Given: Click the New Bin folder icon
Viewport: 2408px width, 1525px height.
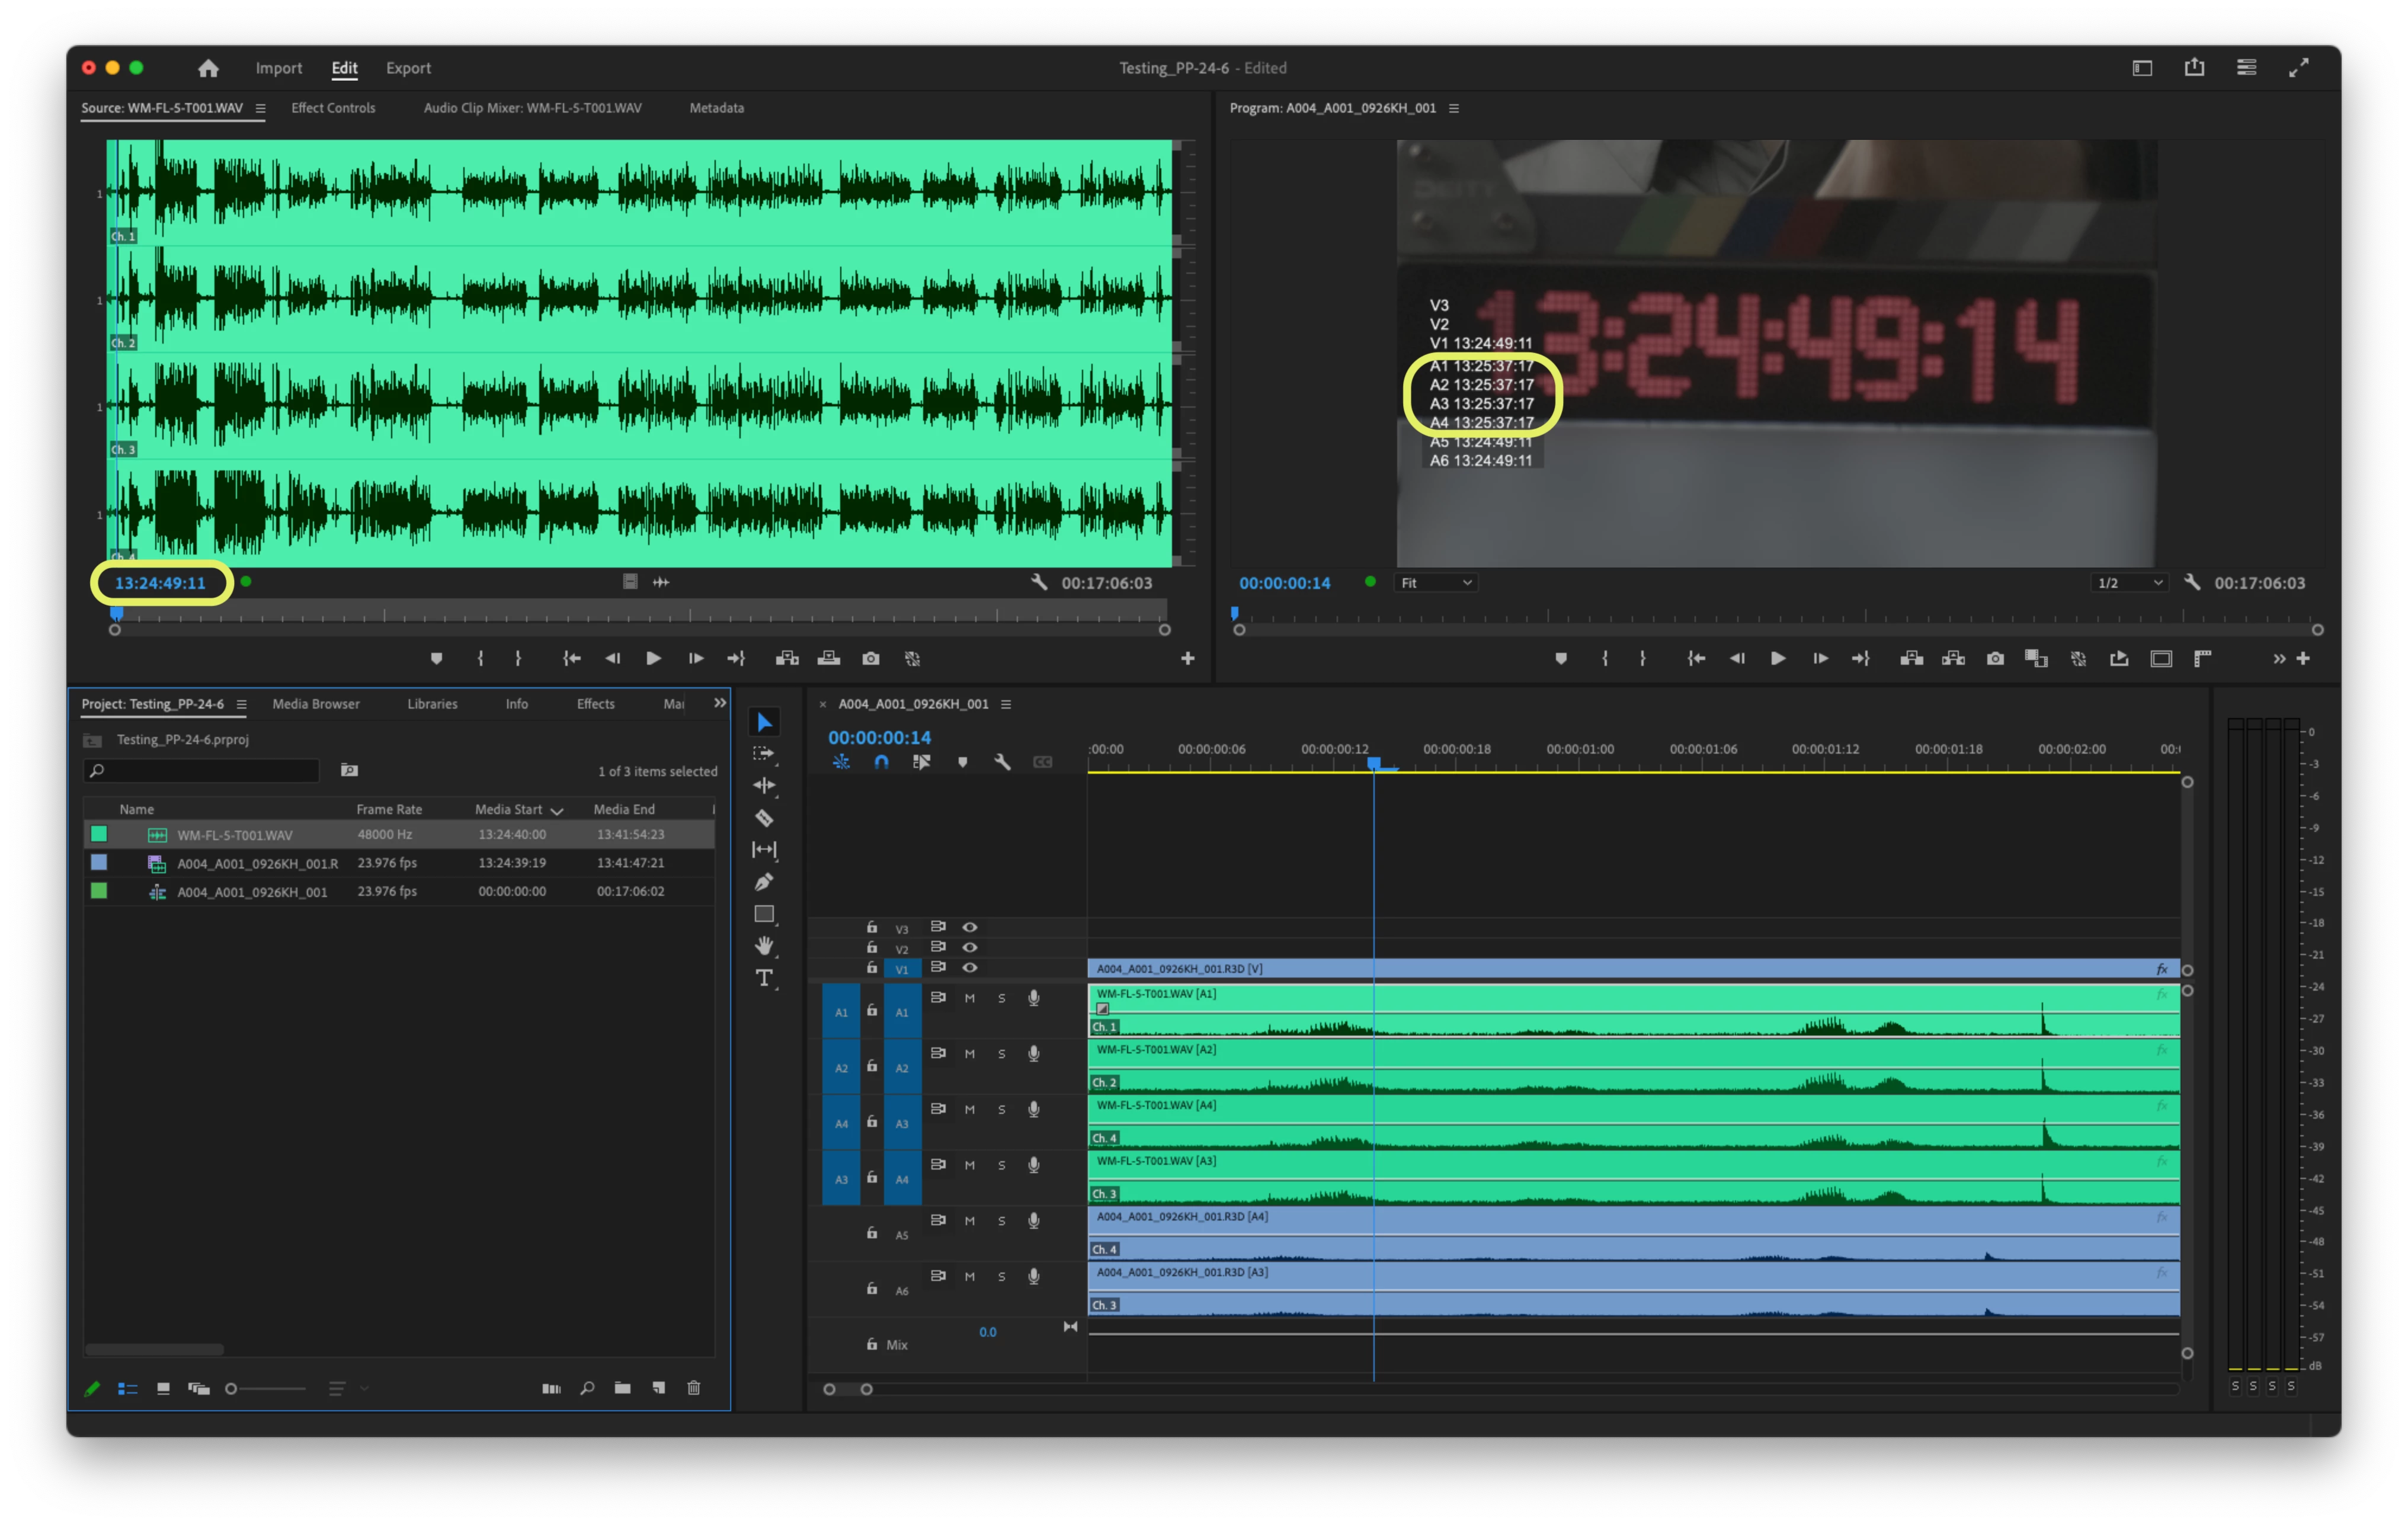Looking at the screenshot, I should click(622, 1388).
